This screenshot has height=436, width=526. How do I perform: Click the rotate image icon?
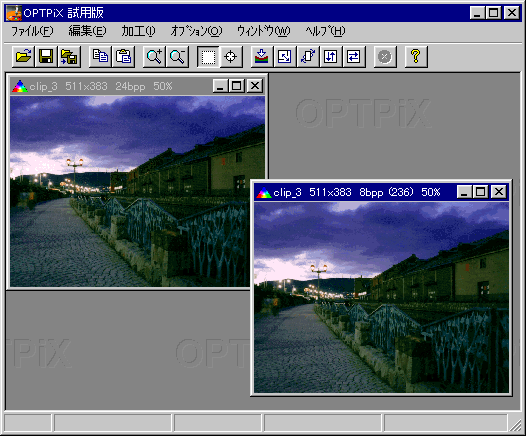308,56
